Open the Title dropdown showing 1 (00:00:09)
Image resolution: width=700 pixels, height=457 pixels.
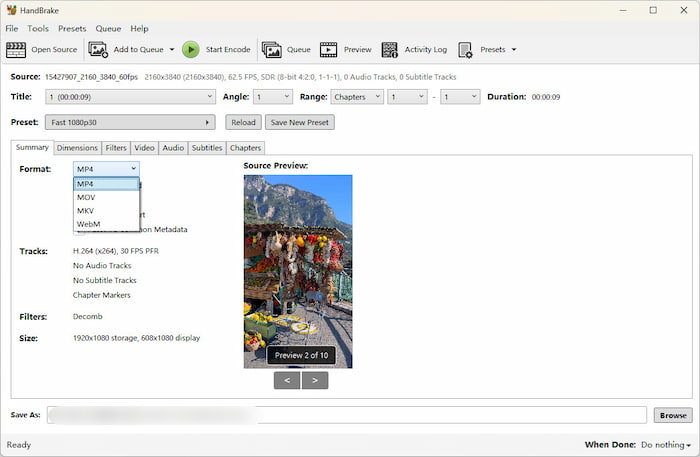point(130,97)
